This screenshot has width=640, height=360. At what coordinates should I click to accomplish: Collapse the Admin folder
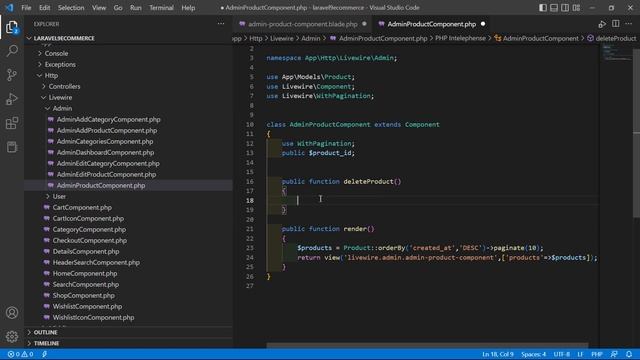pyautogui.click(x=62, y=109)
